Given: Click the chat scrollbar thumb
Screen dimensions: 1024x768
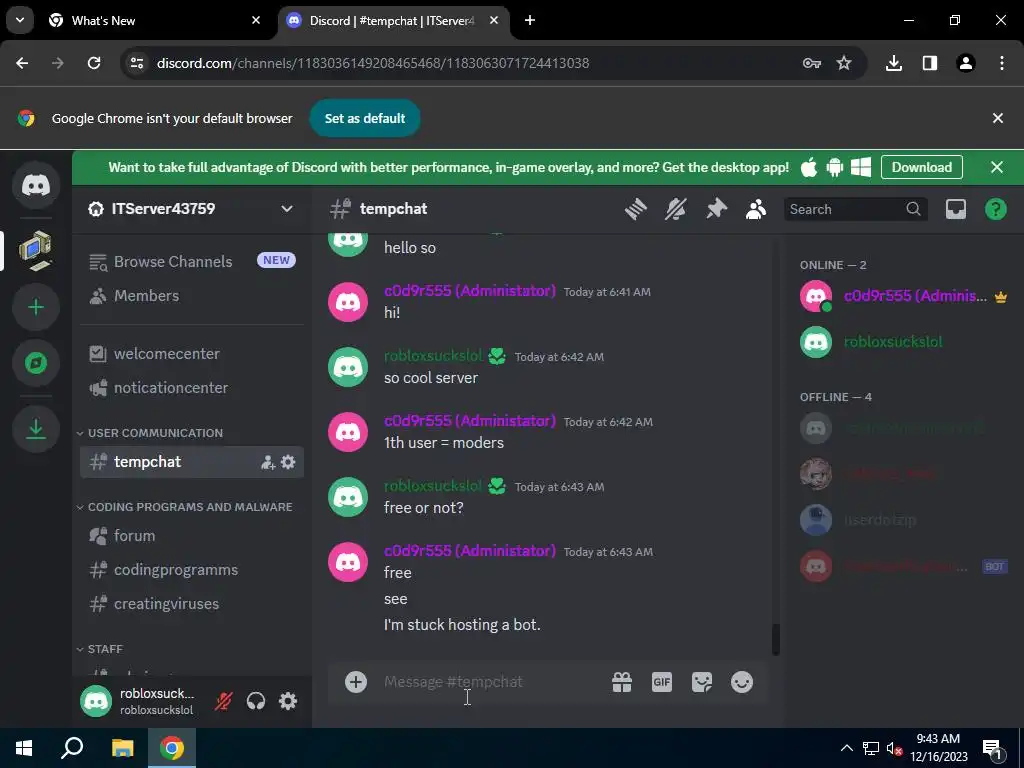Looking at the screenshot, I should [x=776, y=639].
